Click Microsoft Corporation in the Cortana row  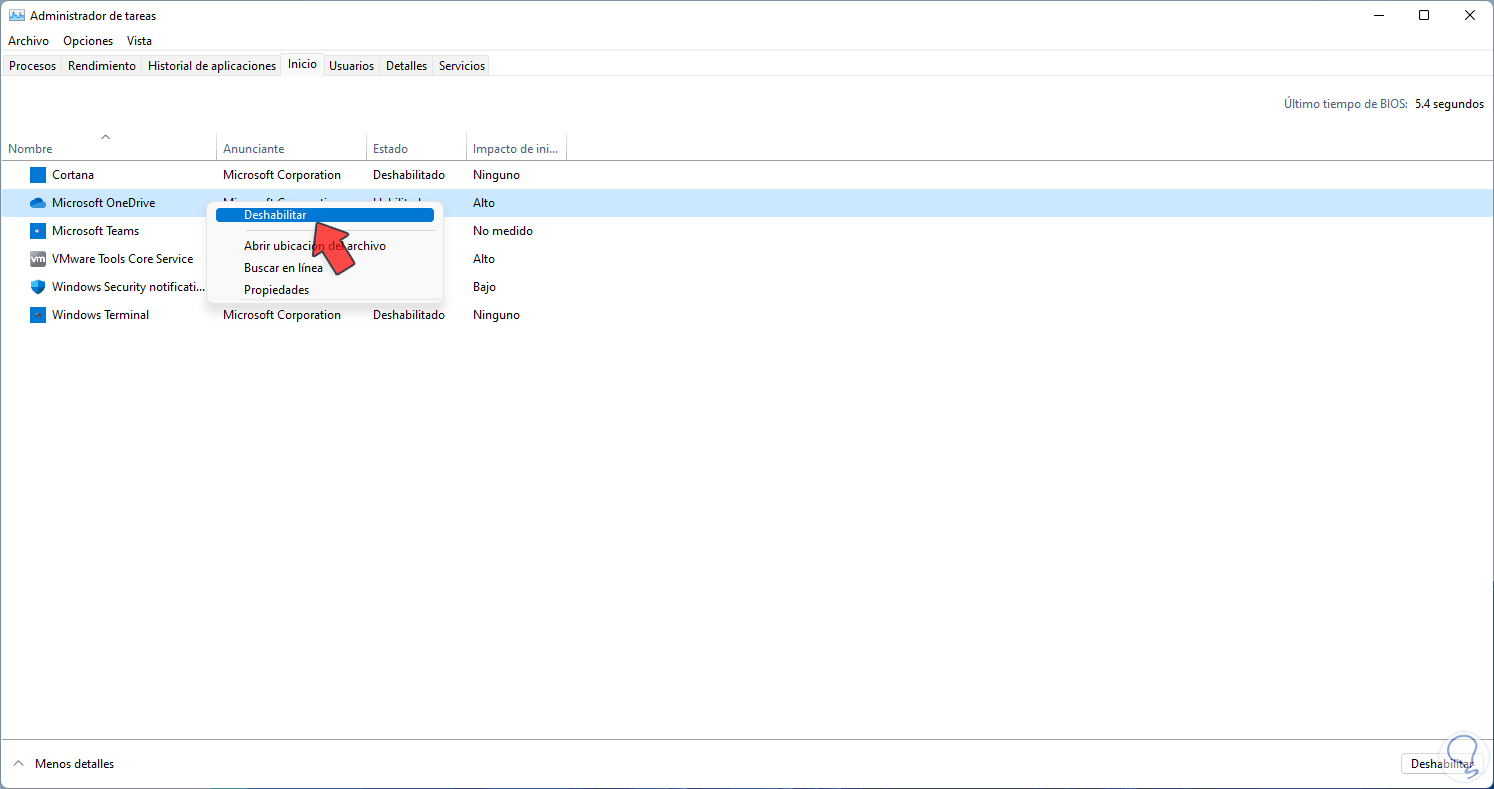(282, 175)
